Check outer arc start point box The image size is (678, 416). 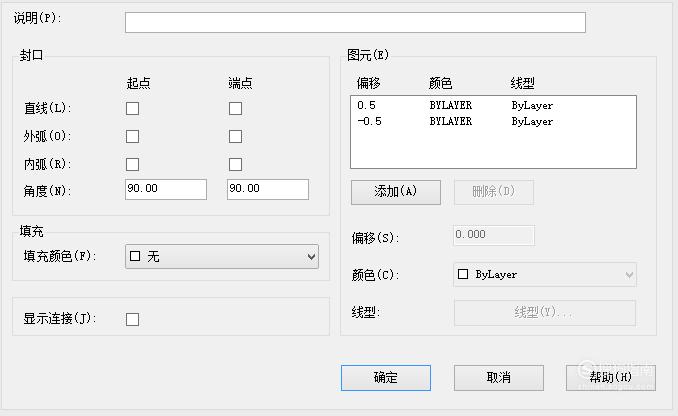(x=132, y=136)
